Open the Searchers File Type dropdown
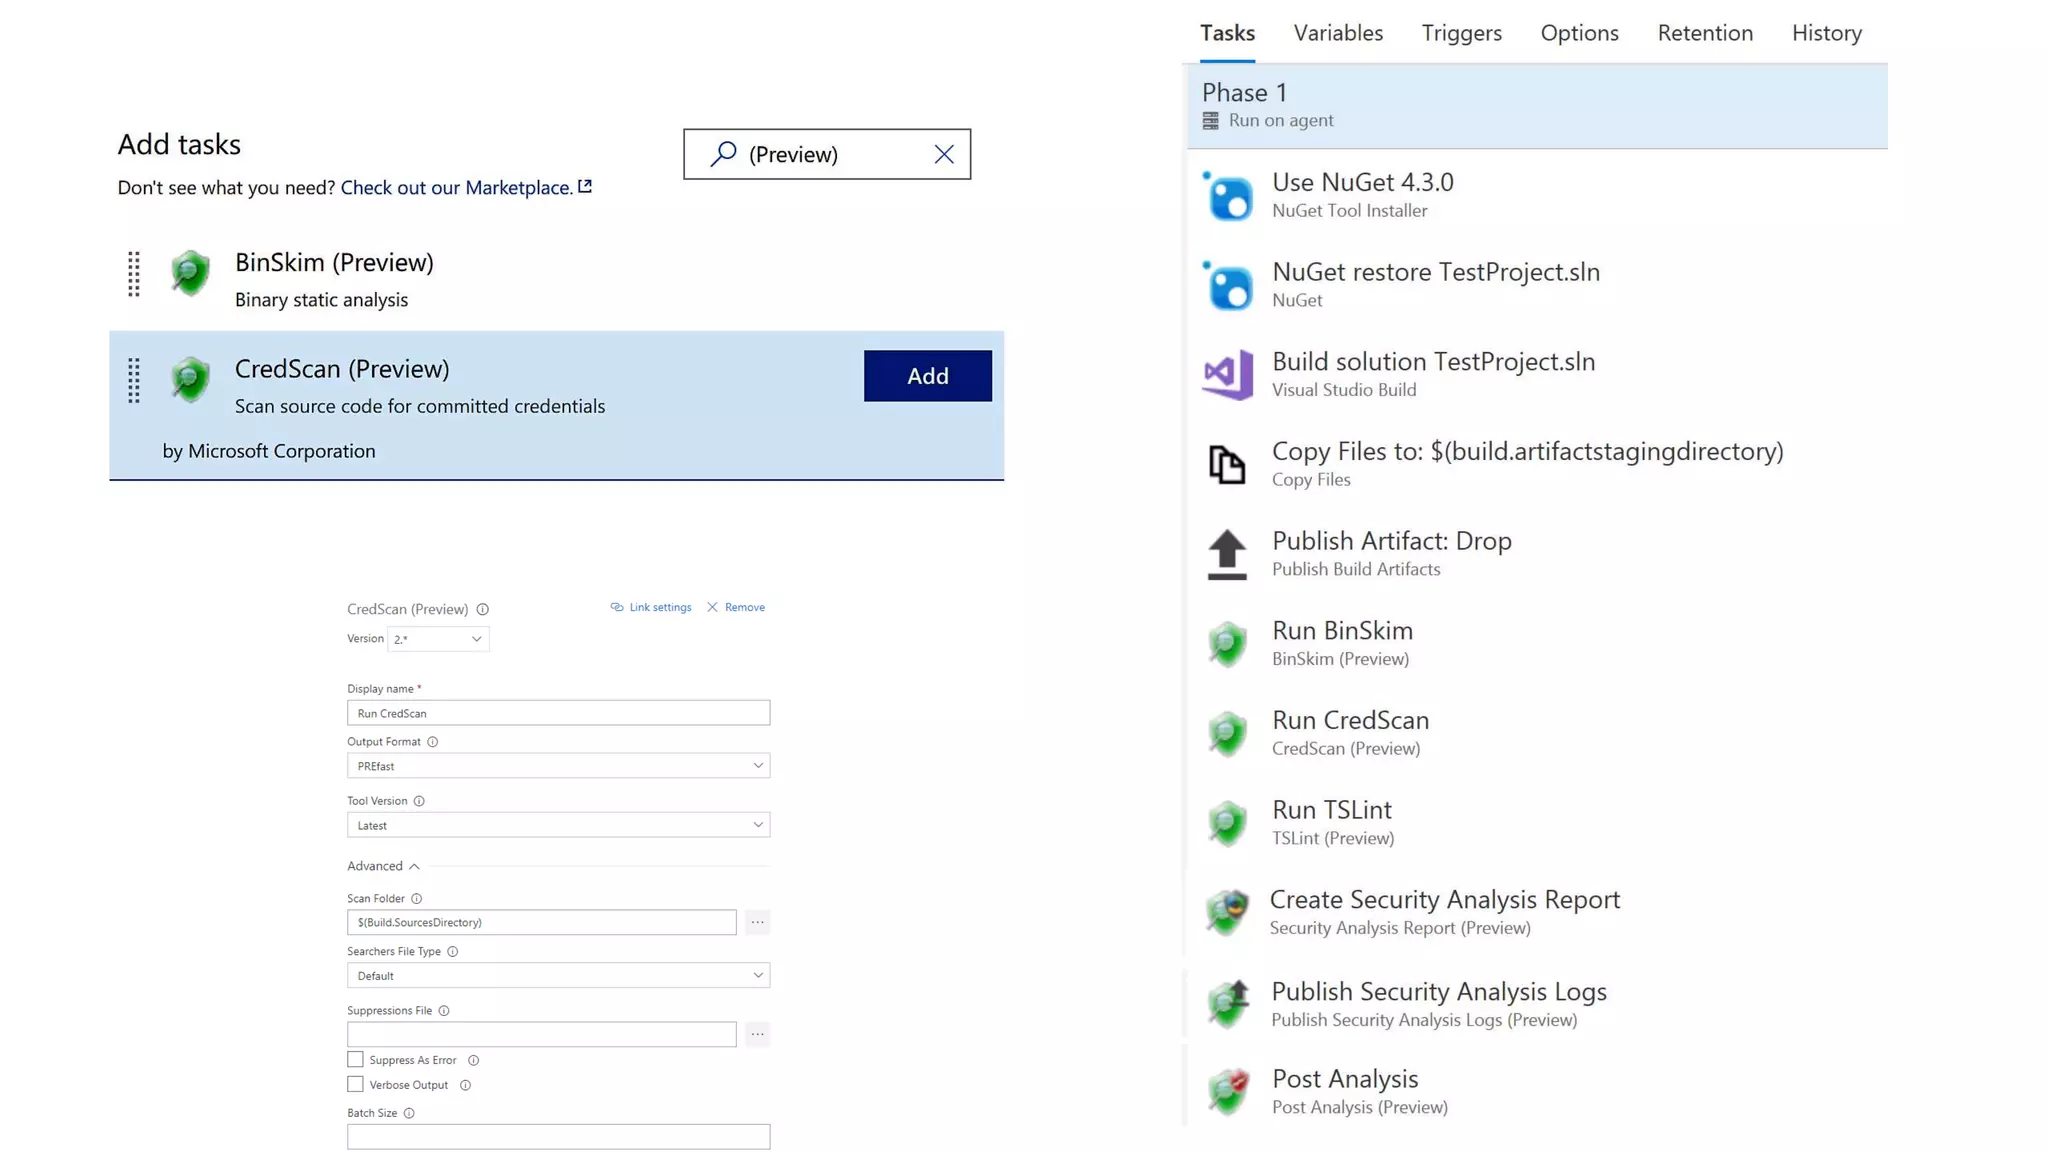 click(558, 975)
